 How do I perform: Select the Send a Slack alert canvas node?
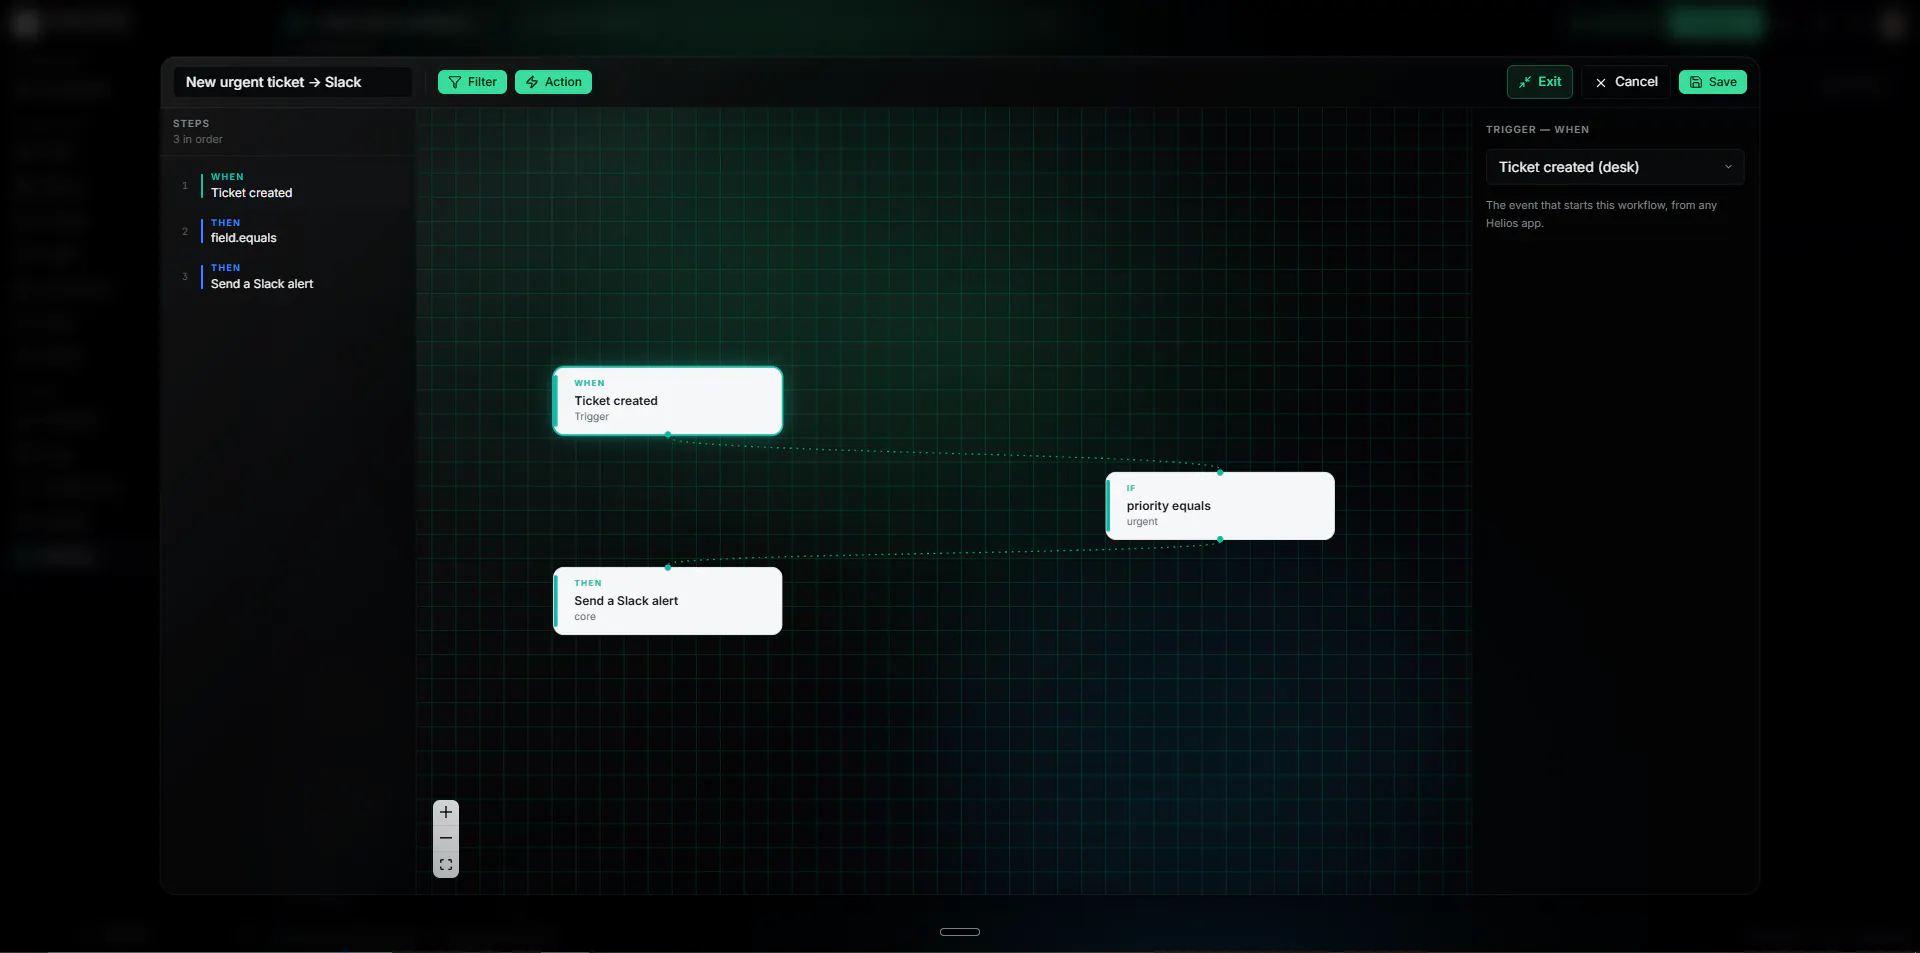click(668, 601)
